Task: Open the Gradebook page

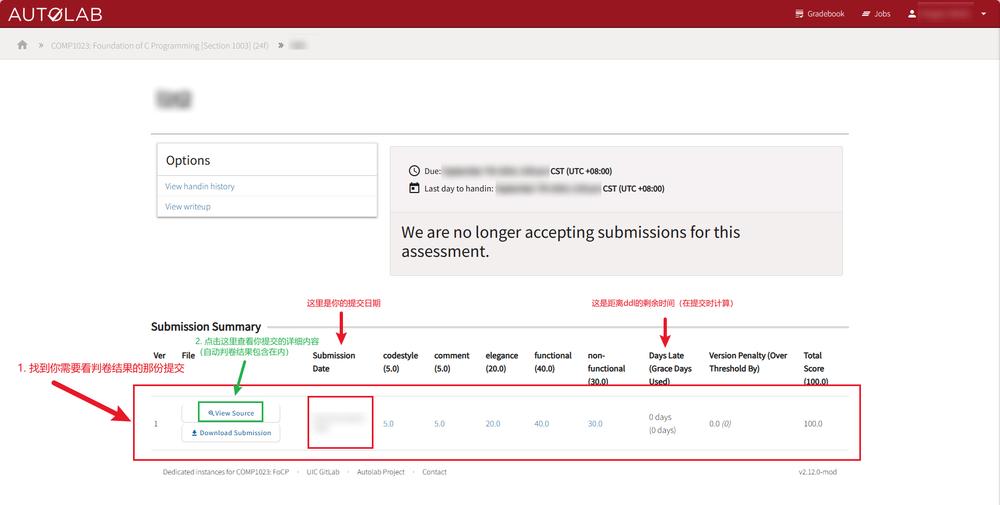Action: coord(820,13)
